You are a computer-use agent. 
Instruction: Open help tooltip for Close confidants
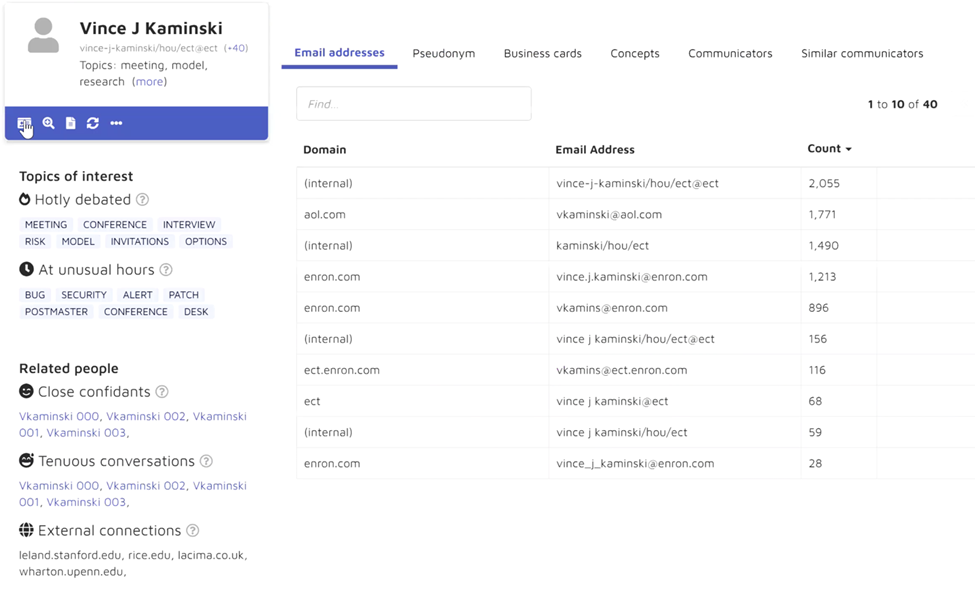coord(162,392)
